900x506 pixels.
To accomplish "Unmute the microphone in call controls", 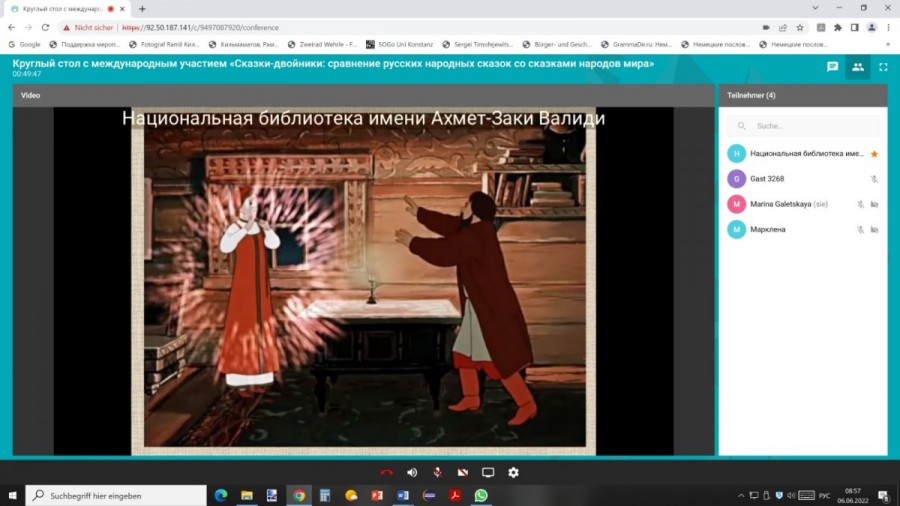I will pos(437,472).
